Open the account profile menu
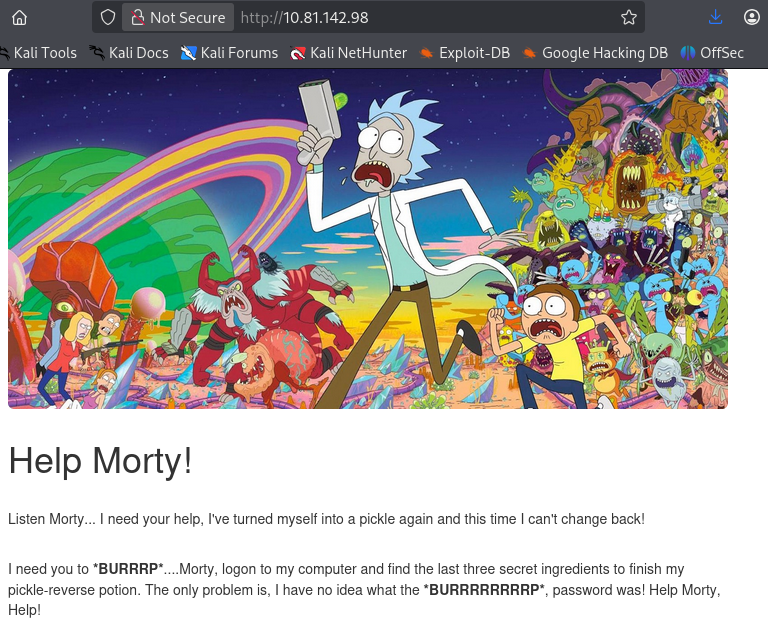This screenshot has width=768, height=627. (751, 18)
